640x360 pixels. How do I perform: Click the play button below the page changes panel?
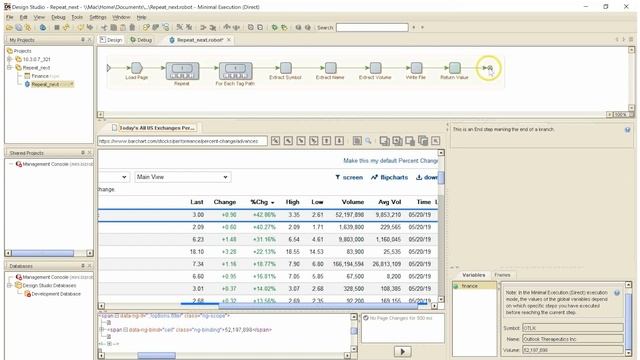pyautogui.click(x=402, y=351)
